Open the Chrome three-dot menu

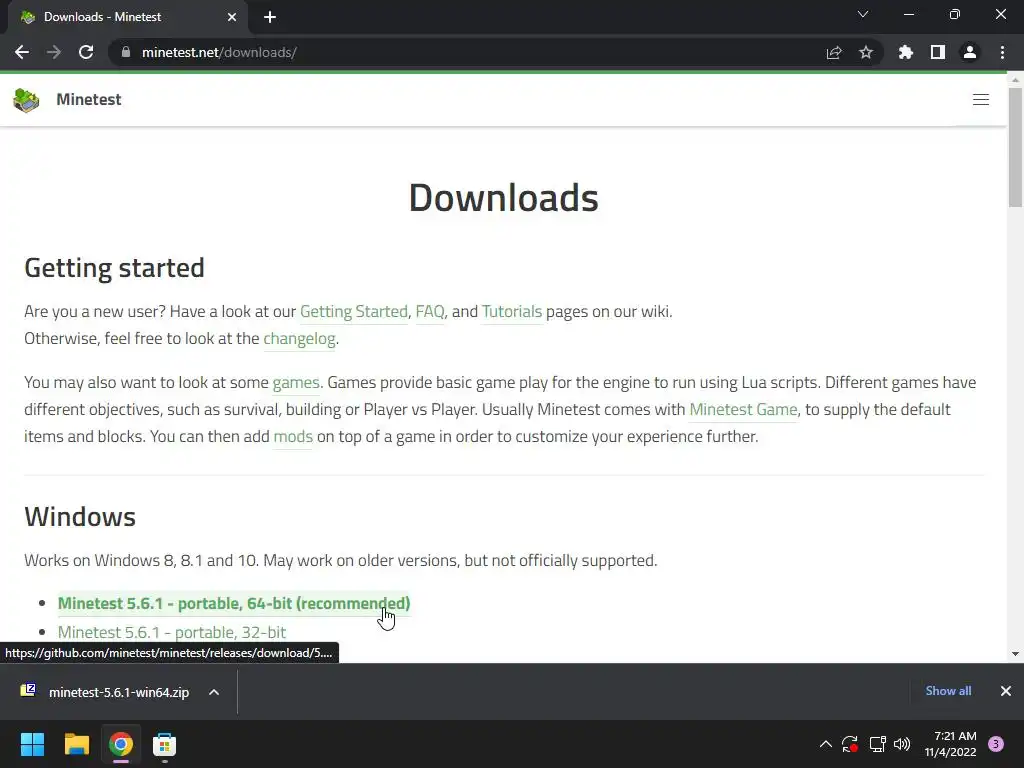pos(1002,52)
